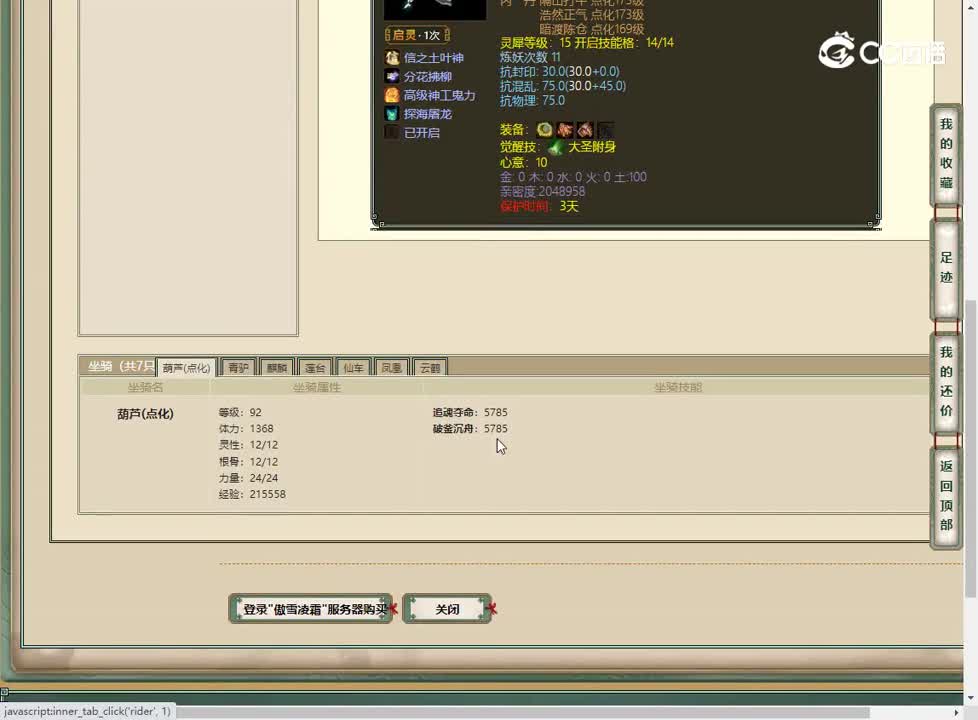Click the 启灵·1次 badge

click(417, 35)
